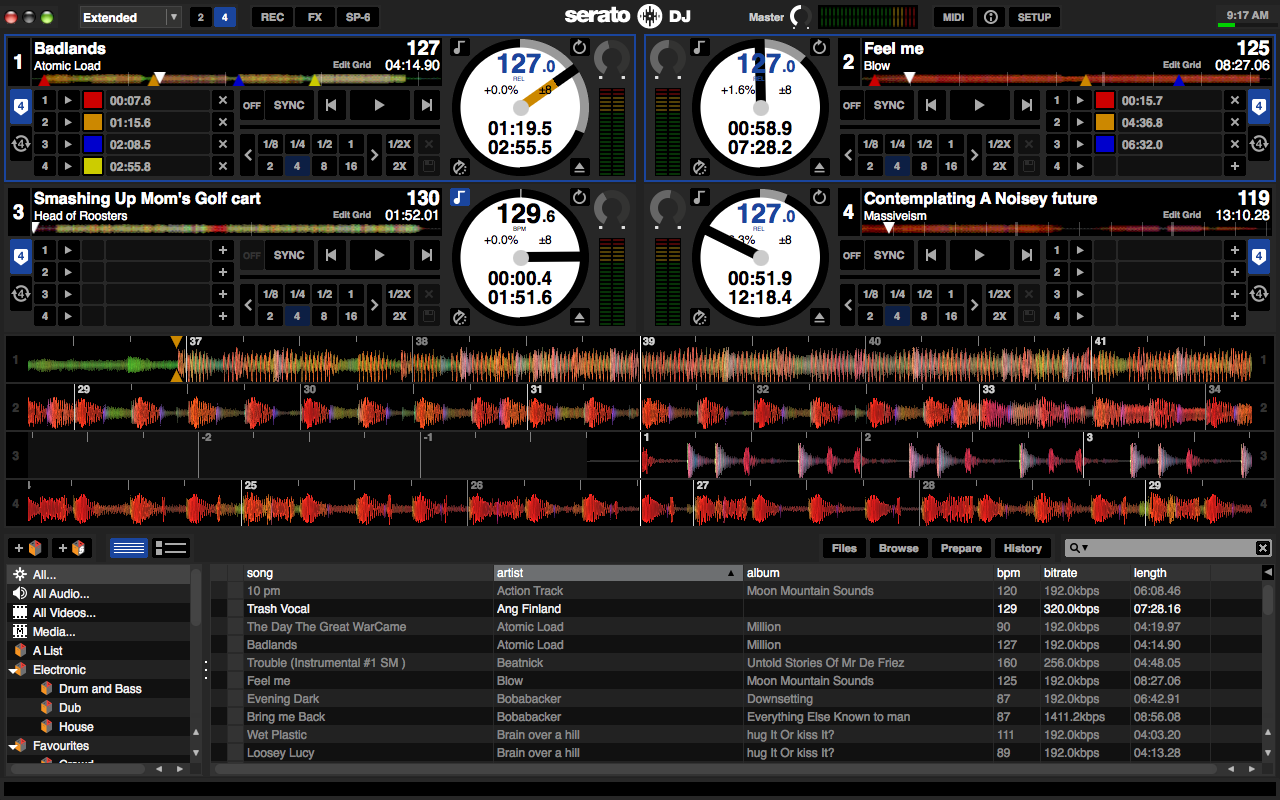Screen dimensions: 1280x800
Task: Open the History panel
Action: point(1022,548)
